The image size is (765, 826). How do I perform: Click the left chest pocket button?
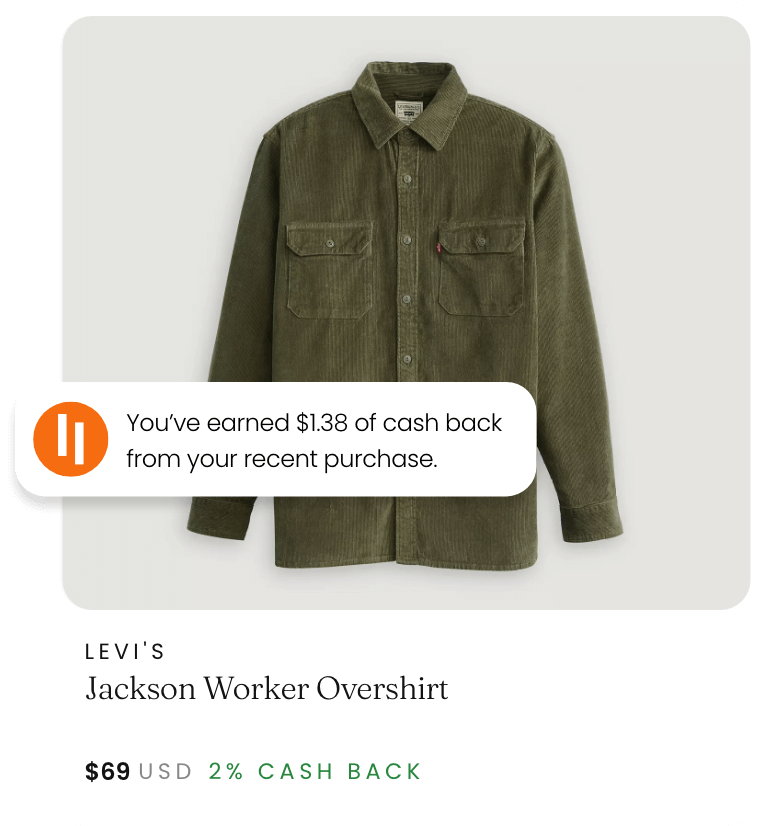click(x=330, y=243)
